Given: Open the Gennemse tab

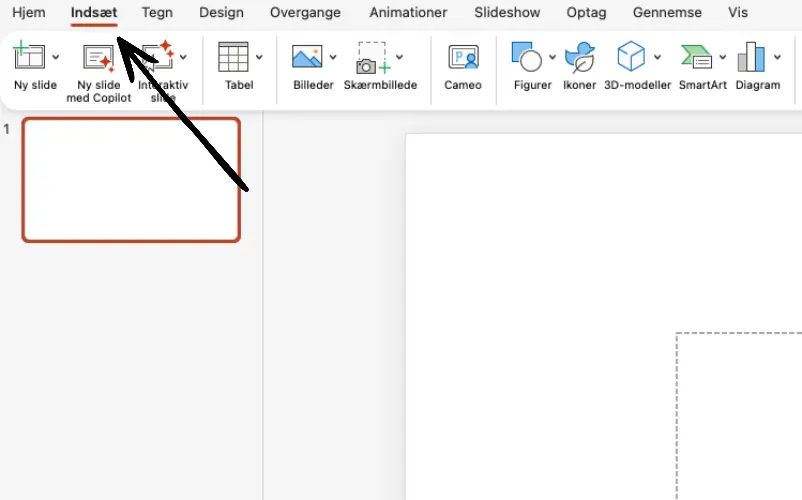Looking at the screenshot, I should (667, 12).
